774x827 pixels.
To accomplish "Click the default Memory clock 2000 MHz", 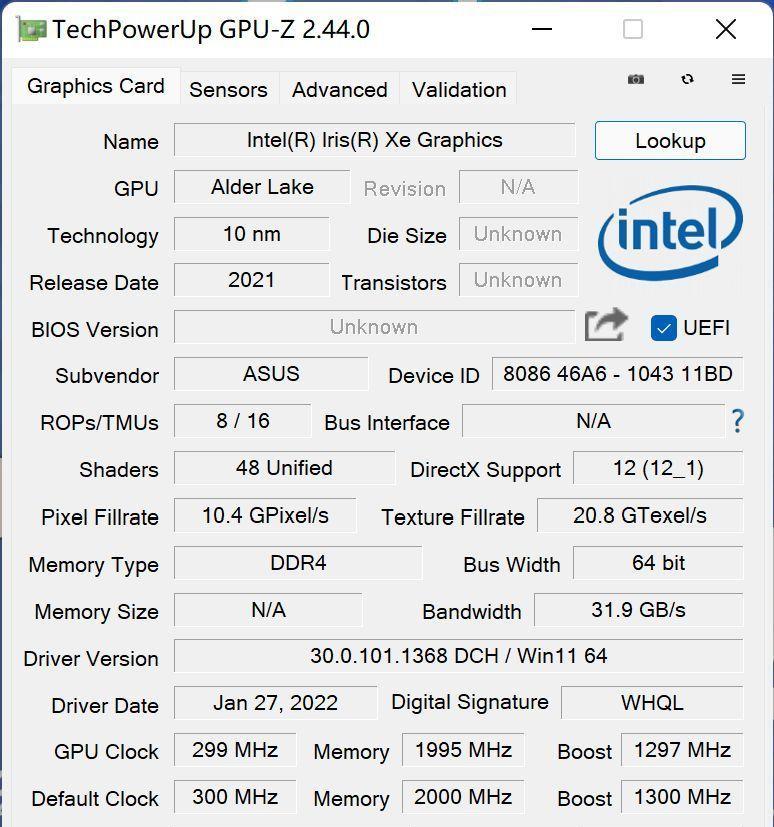I will click(x=463, y=796).
